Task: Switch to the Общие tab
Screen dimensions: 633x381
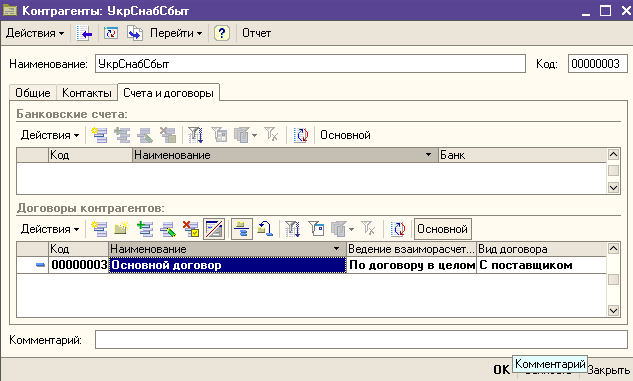Action: 33,93
